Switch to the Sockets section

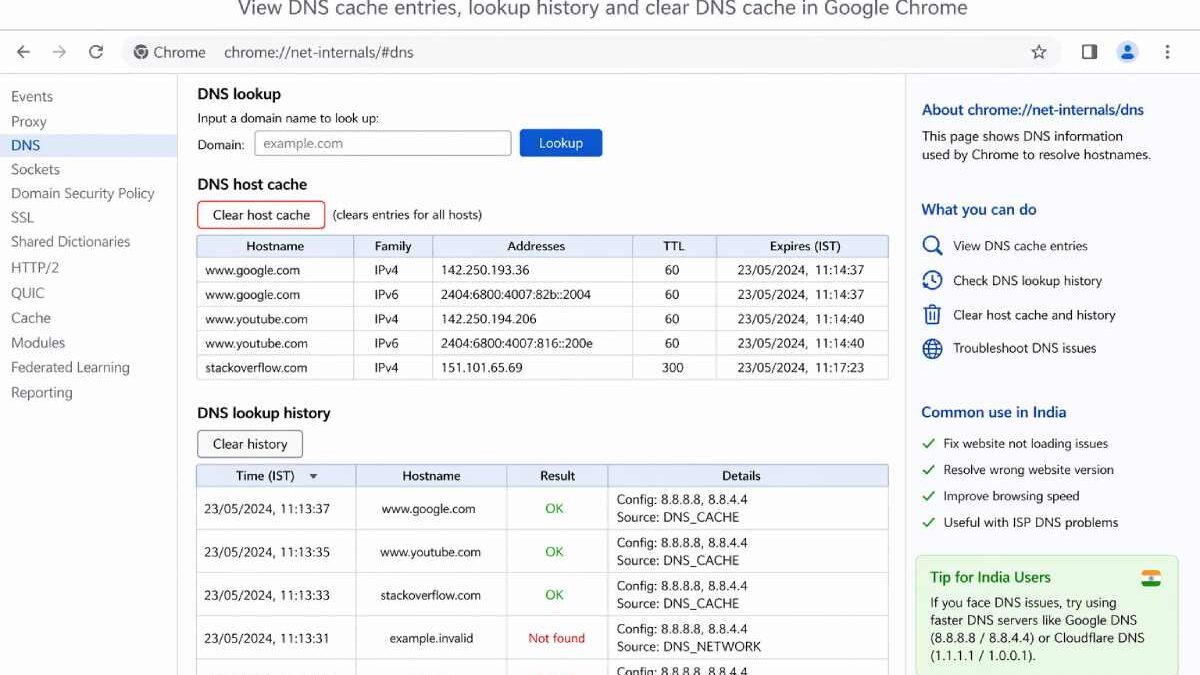(35, 169)
